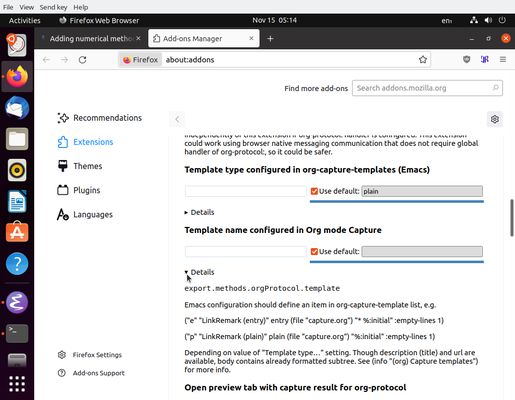Image resolution: width=515 pixels, height=400 pixels.
Task: Click heading Open preview tab with capture result
Action: pos(295,388)
